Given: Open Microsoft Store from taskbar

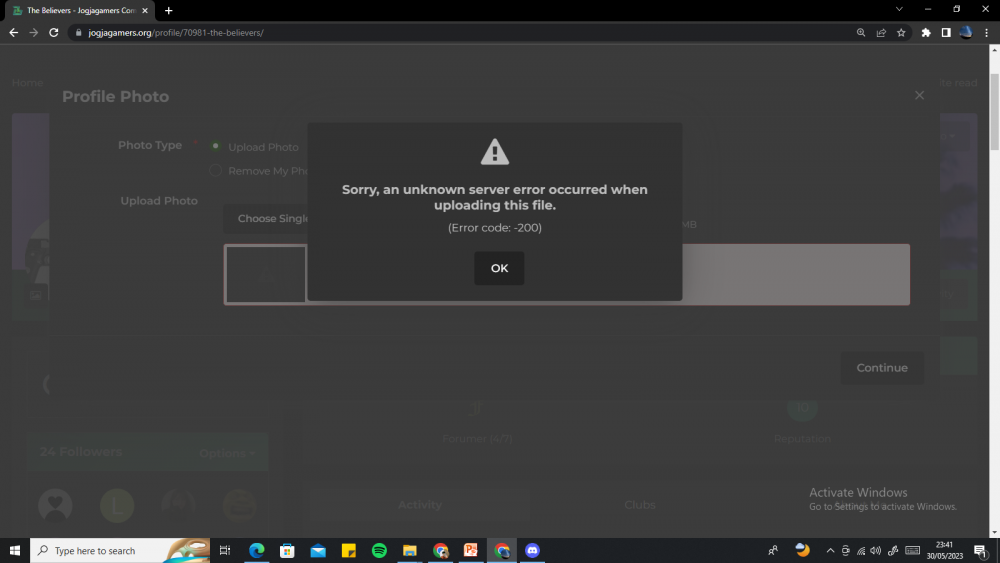Looking at the screenshot, I should [287, 550].
